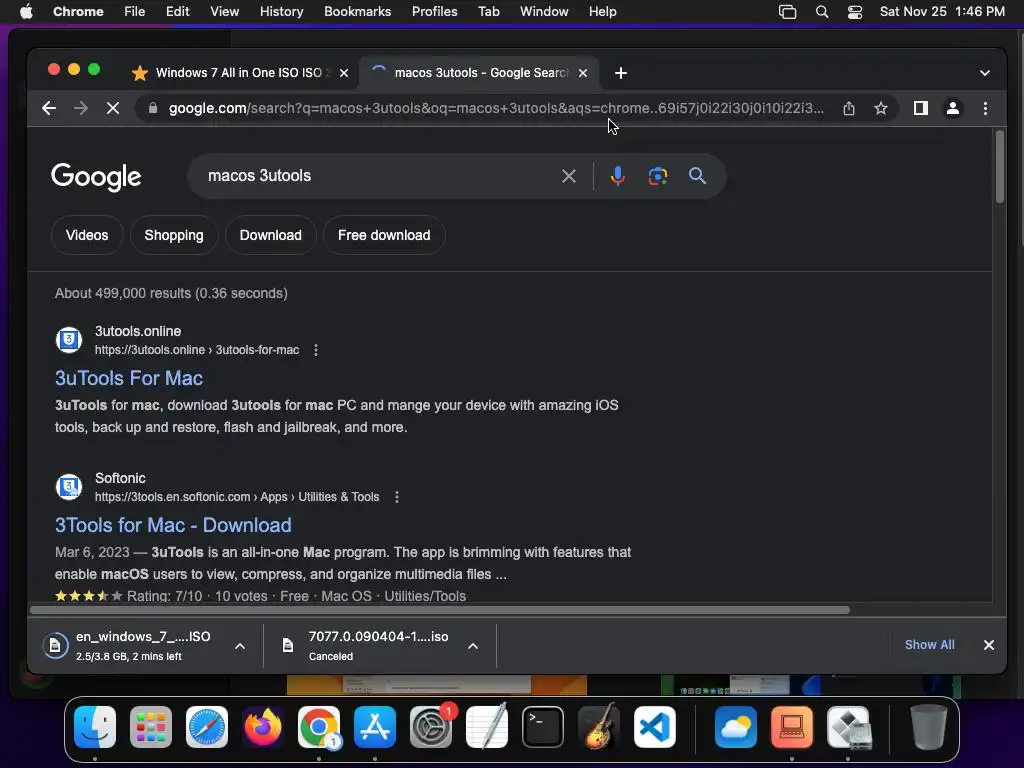Launch Firefox from the Dock
This screenshot has width=1024, height=768.
(x=263, y=727)
